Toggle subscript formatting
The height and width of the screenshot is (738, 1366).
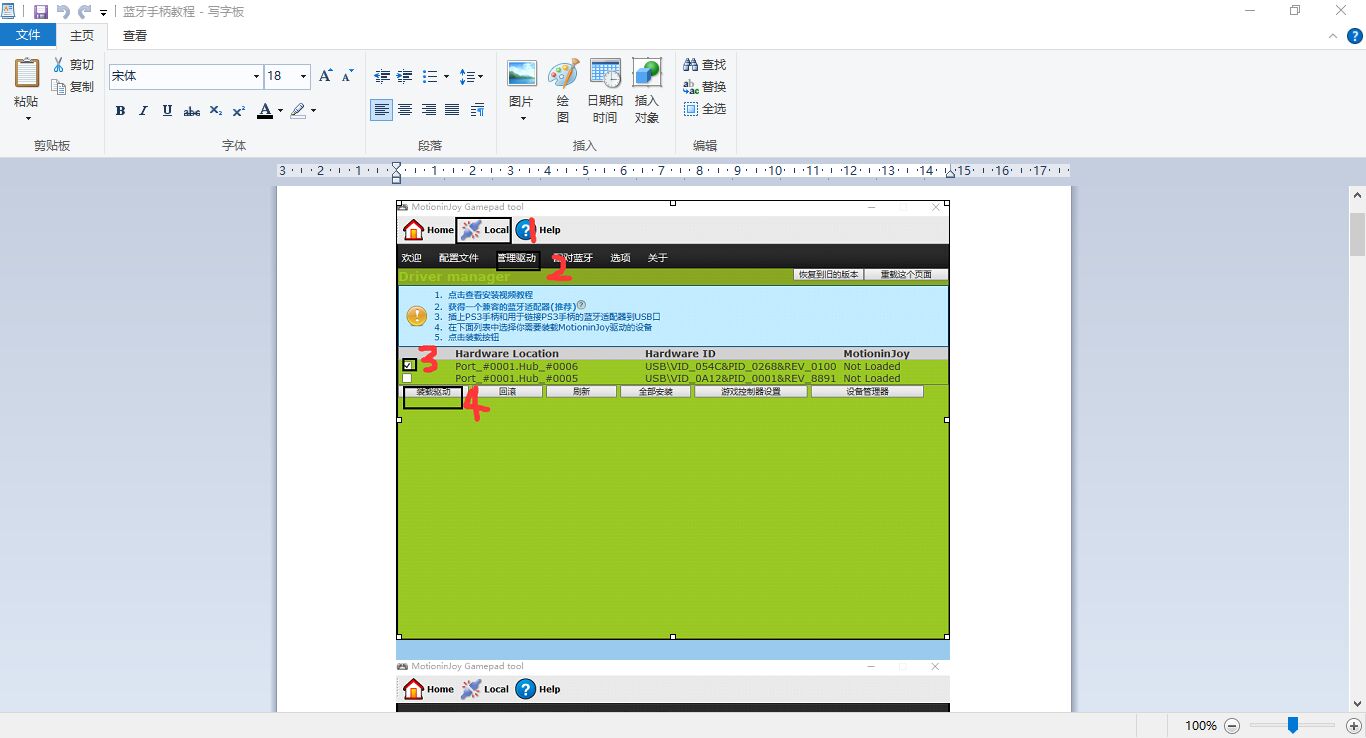[216, 111]
